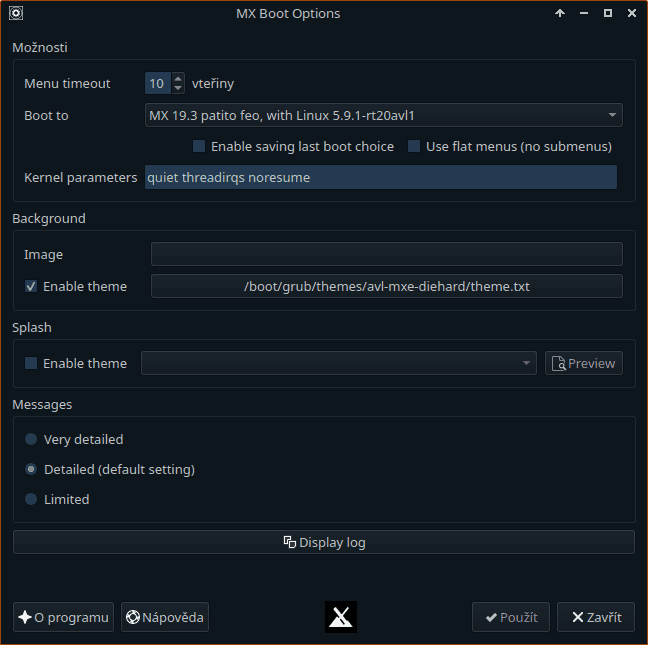The image size is (648, 645).
Task: Decrease menu timeout with the down arrow
Action: [178, 88]
